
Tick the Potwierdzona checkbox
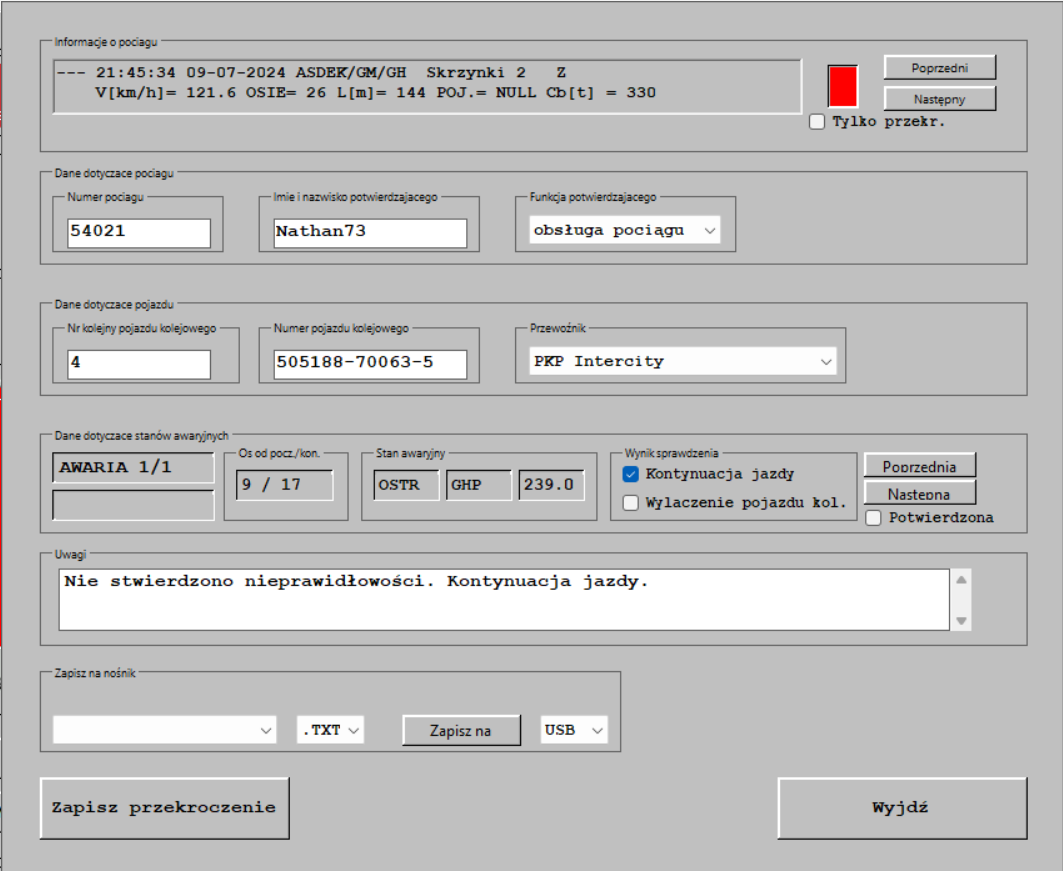pos(874,518)
